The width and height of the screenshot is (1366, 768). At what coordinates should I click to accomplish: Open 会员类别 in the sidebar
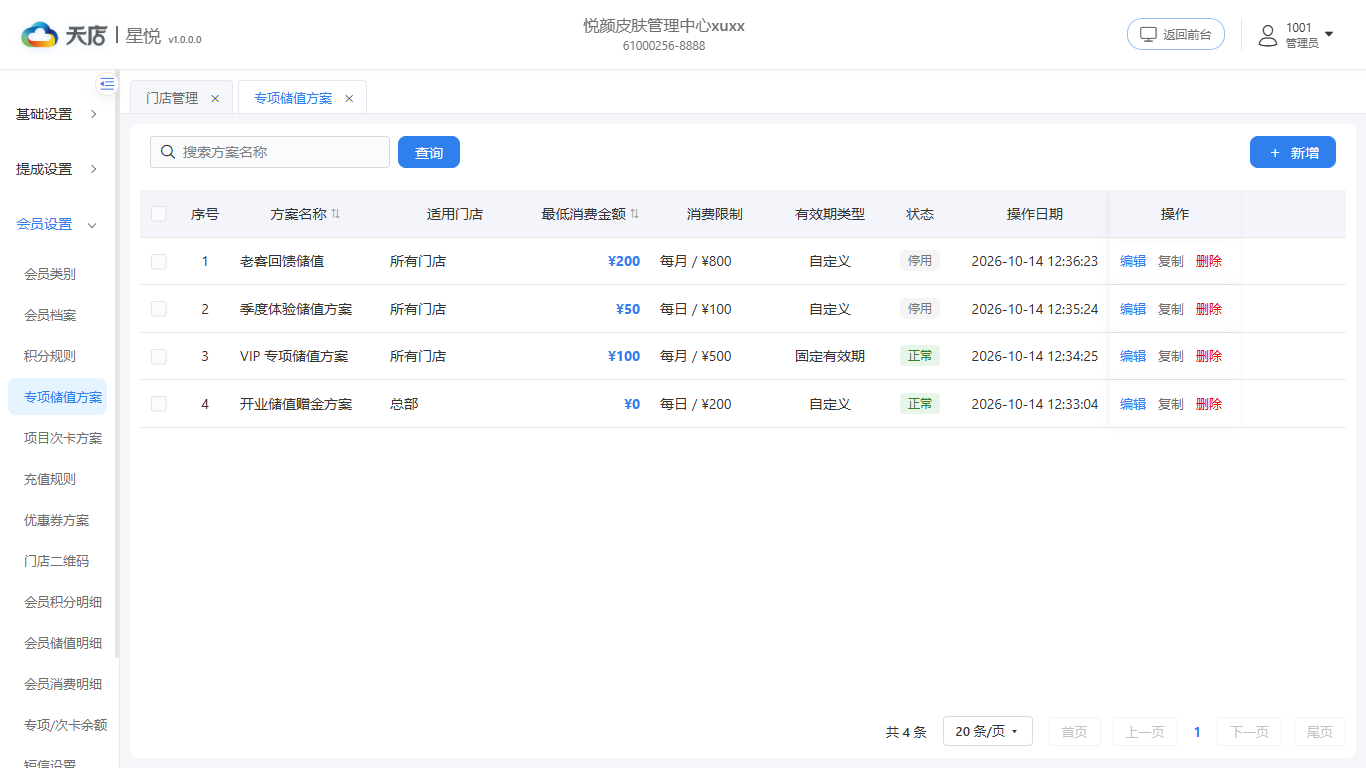tap(50, 274)
